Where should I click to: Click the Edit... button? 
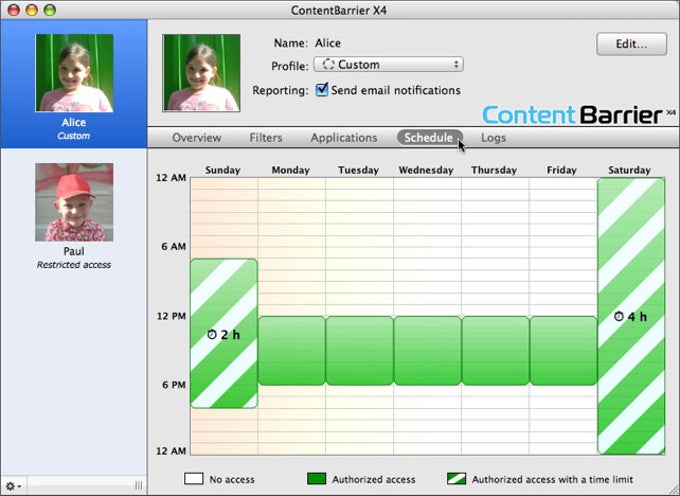tap(631, 44)
